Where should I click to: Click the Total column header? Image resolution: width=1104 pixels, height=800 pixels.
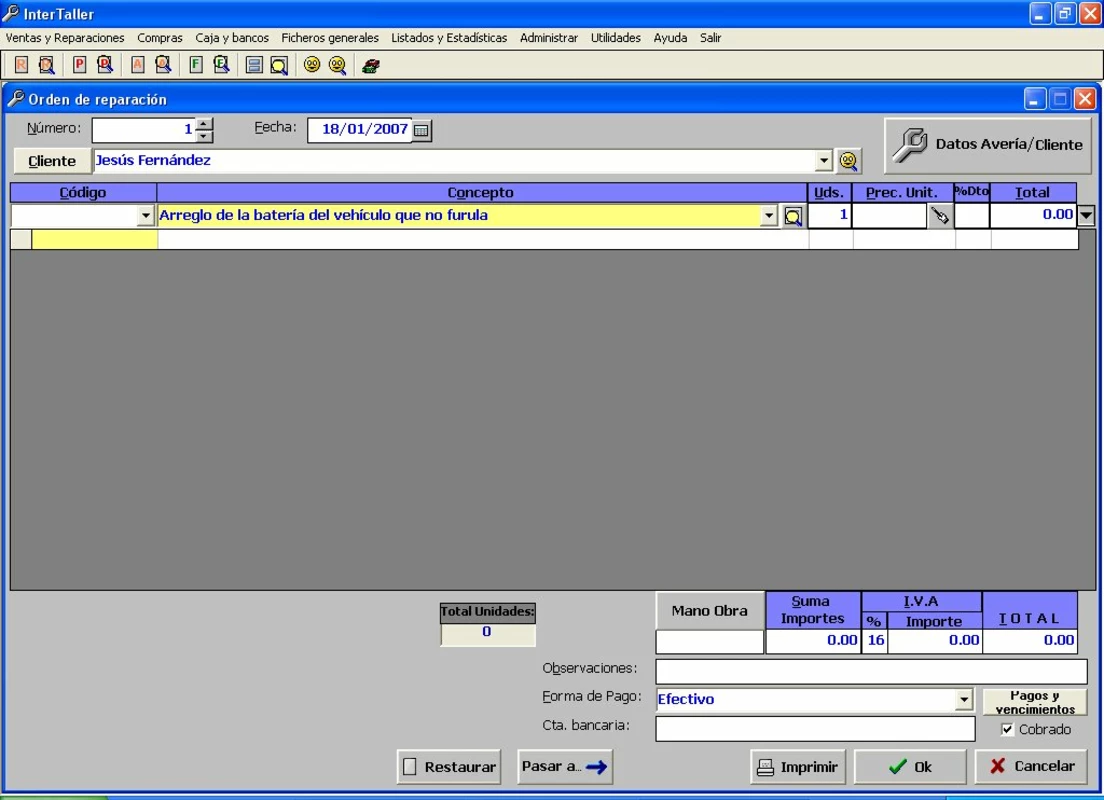(1032, 193)
